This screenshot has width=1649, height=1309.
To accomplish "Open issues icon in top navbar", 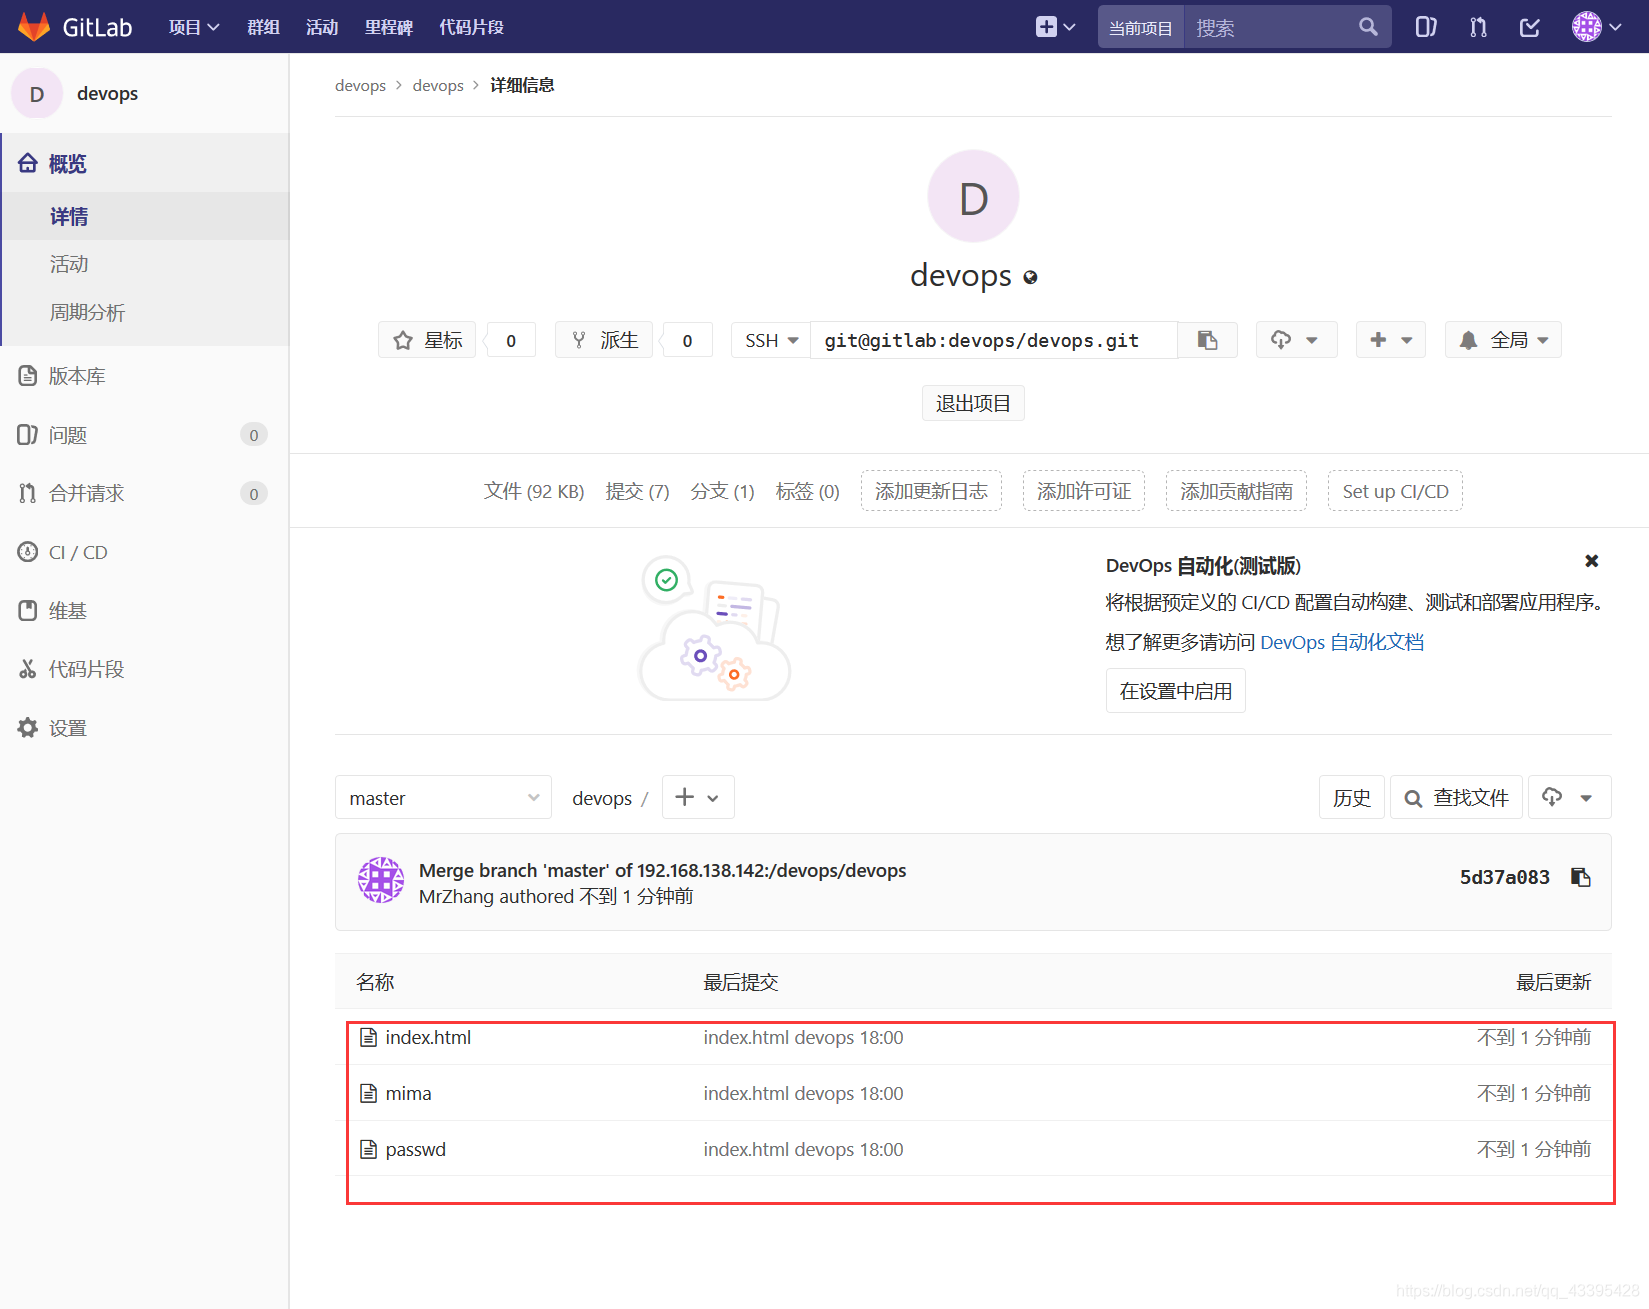I will tap(1426, 27).
